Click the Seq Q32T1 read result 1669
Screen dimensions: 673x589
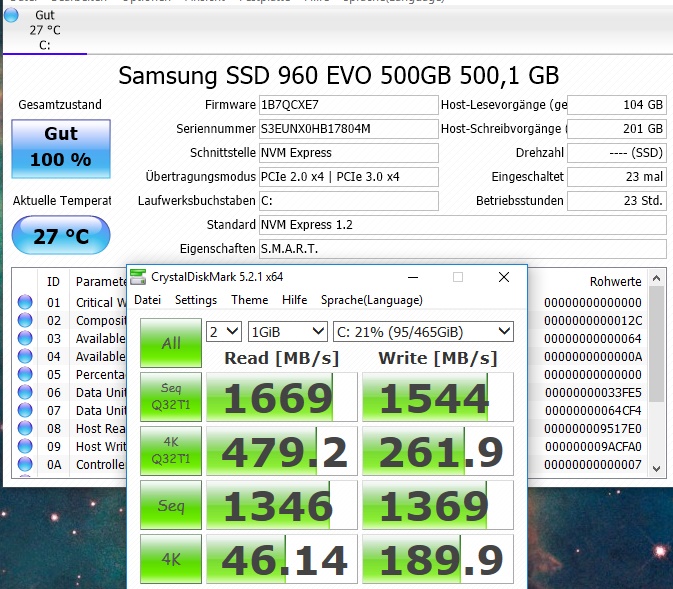[282, 397]
